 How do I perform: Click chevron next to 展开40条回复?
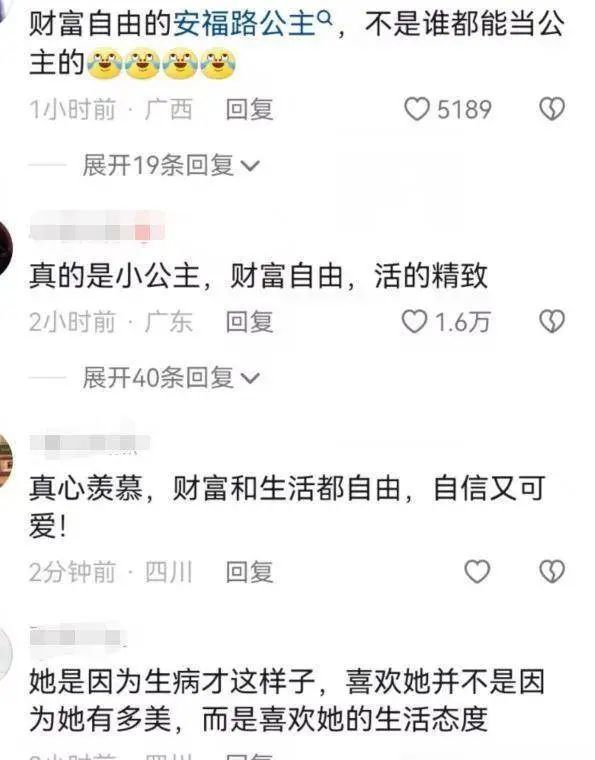250,379
